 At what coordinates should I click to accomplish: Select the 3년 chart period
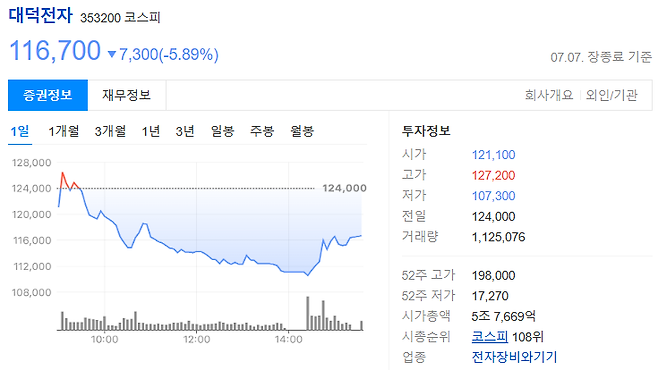pos(185,132)
